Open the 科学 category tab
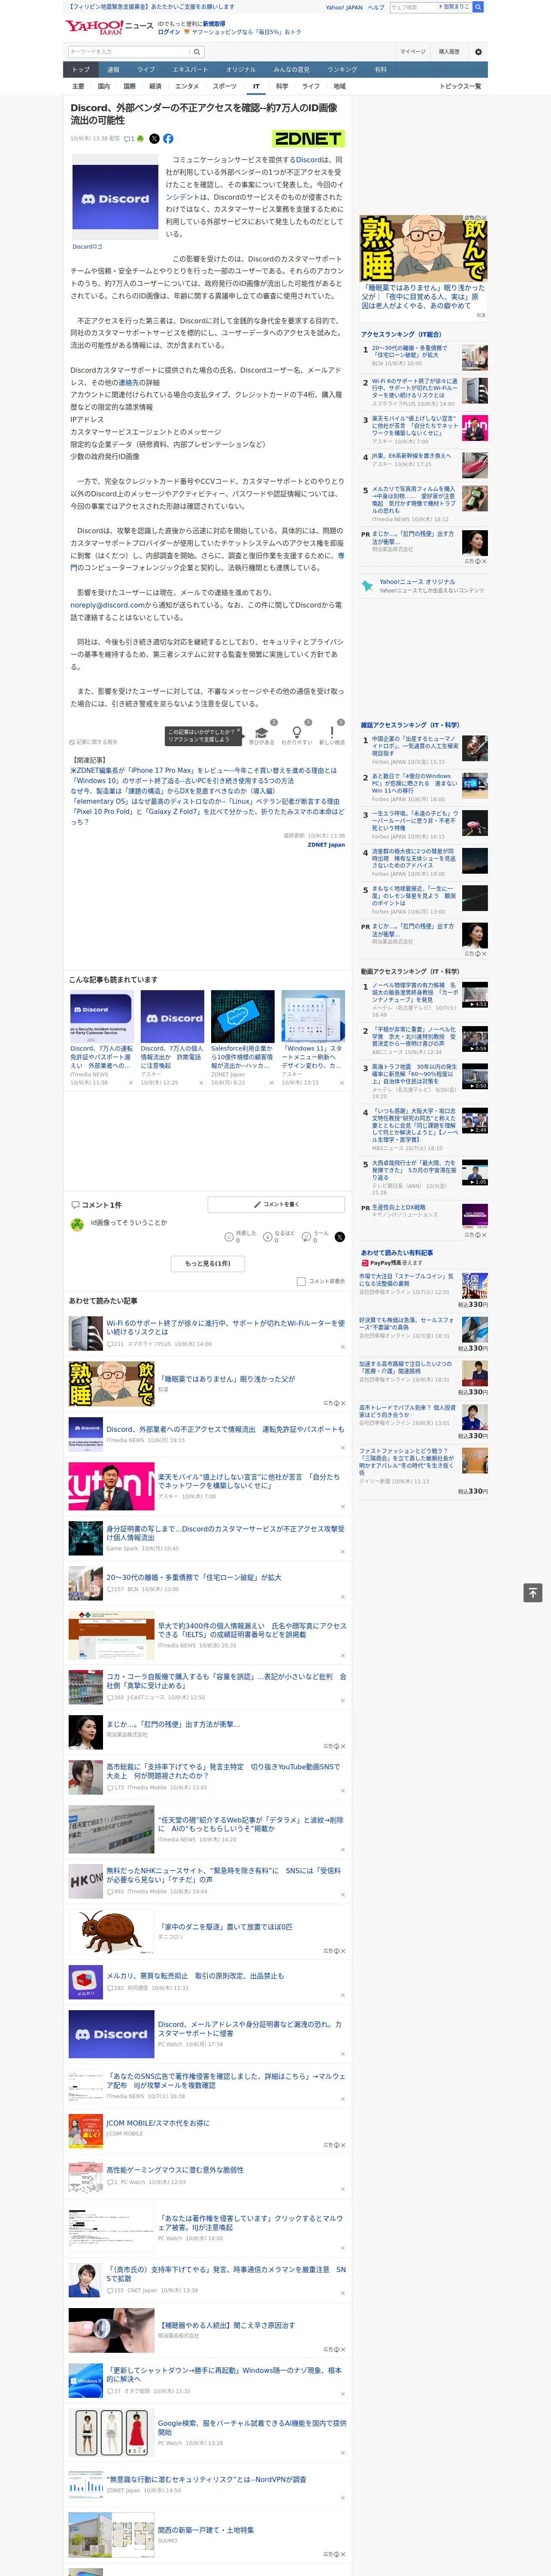The height and width of the screenshot is (2576, 551). [x=282, y=86]
